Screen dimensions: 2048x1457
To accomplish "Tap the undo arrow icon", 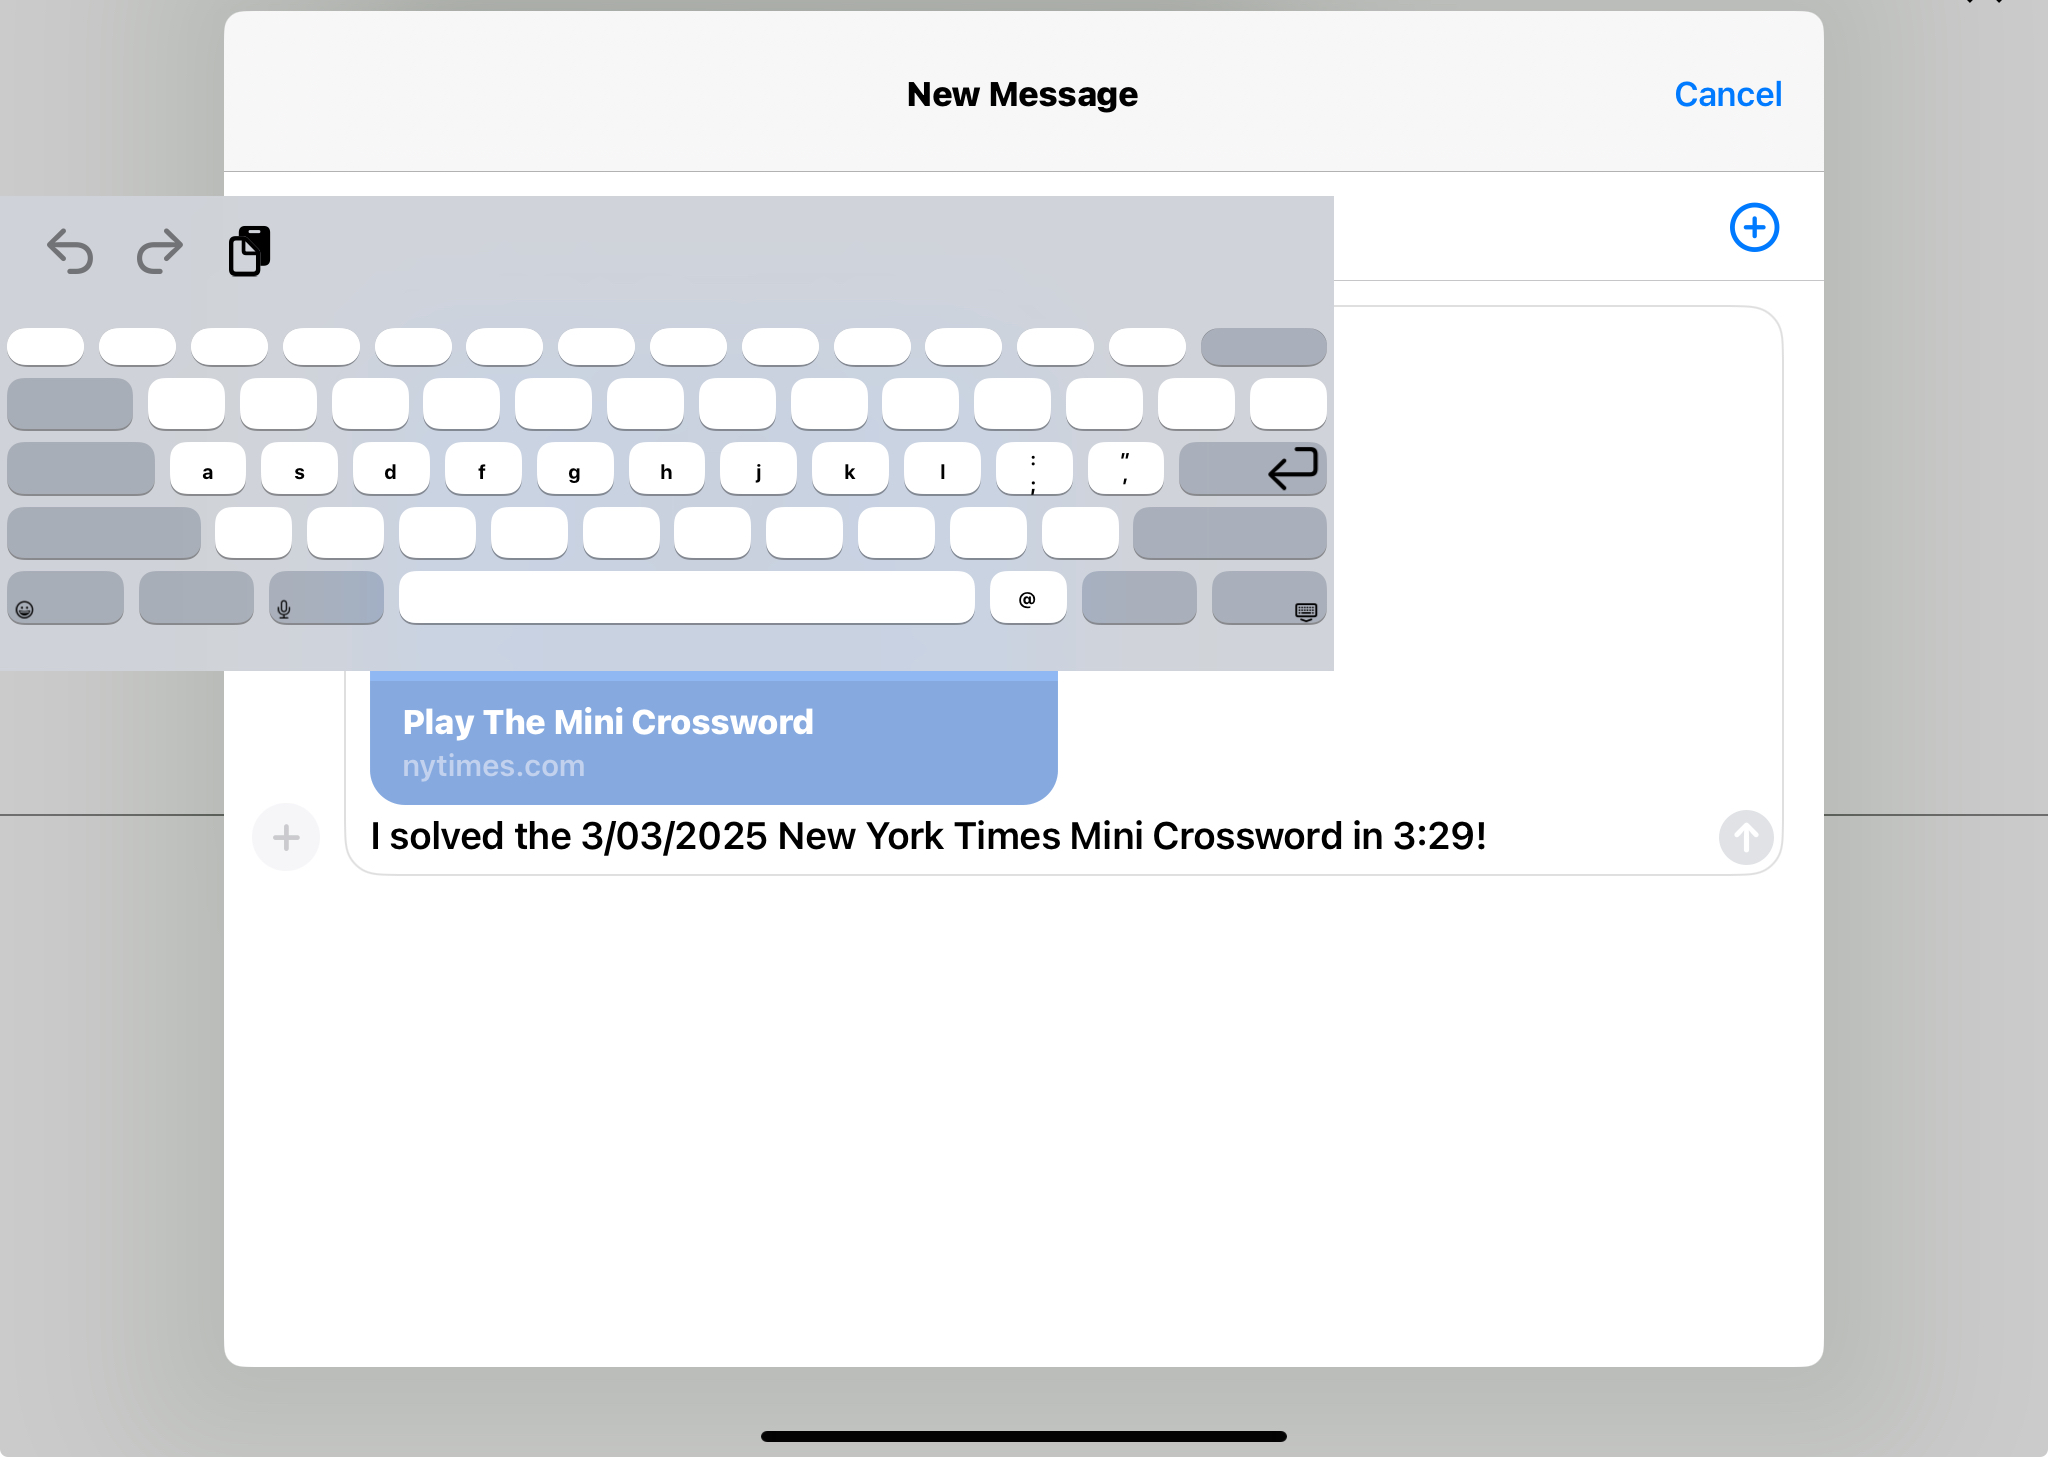I will (70, 251).
